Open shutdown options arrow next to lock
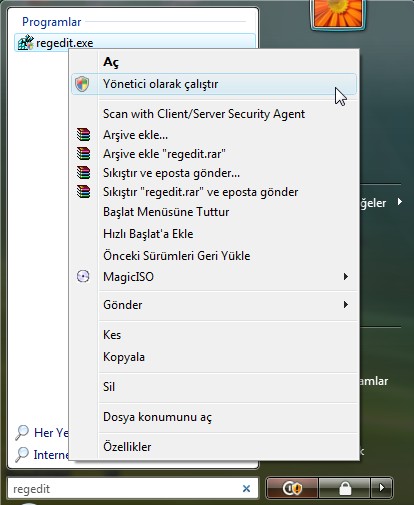This screenshot has width=414, height=505. [382, 488]
